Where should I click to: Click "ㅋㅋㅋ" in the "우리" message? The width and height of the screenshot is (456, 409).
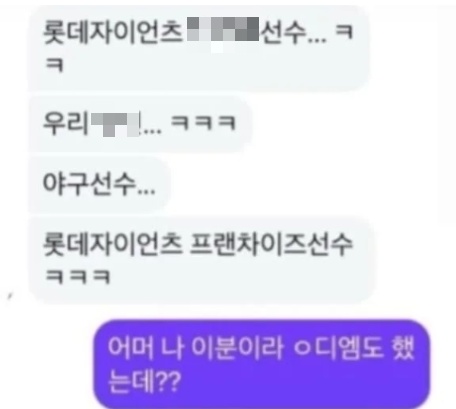click(x=204, y=122)
